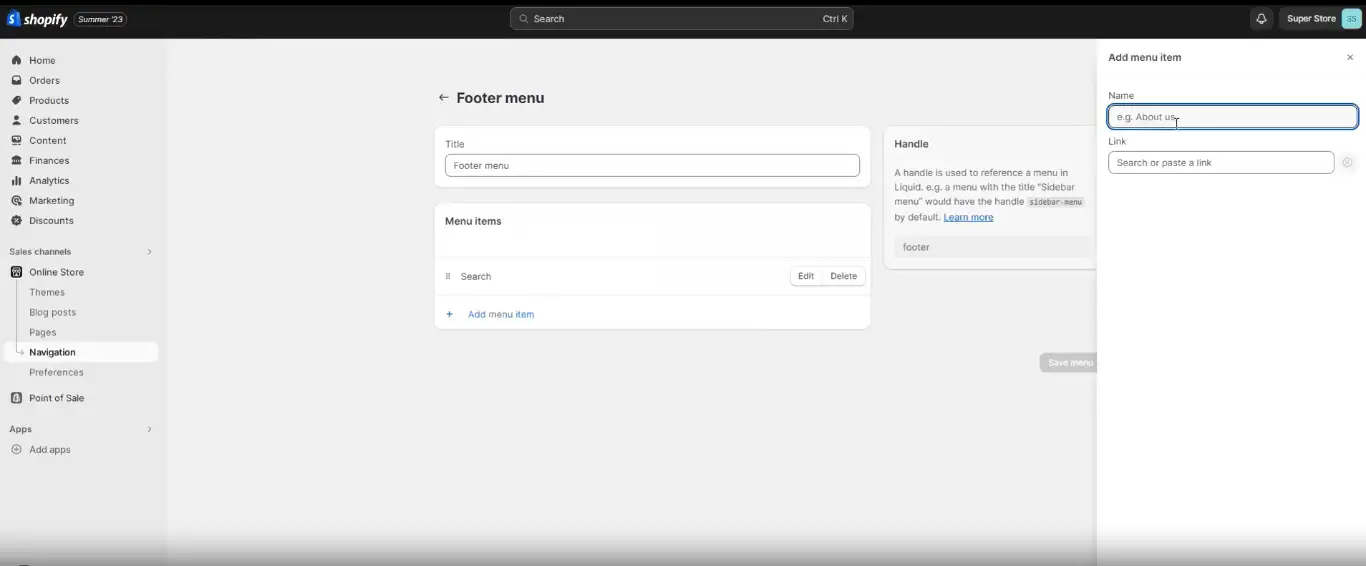This screenshot has height=566, width=1366.
Task: Open notifications bell icon
Action: tap(1261, 19)
